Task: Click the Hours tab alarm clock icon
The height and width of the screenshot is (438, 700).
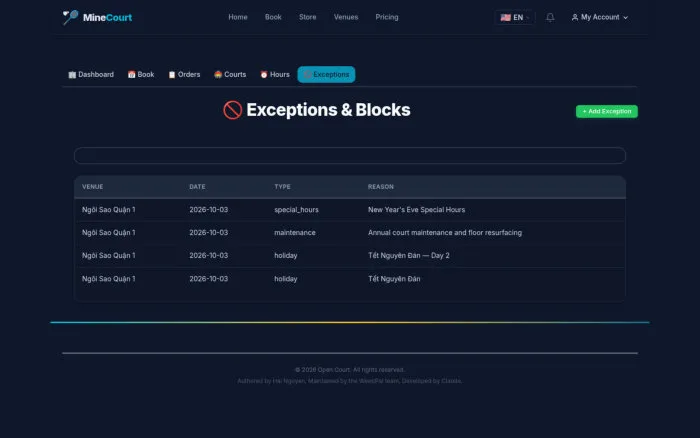Action: [x=264, y=75]
